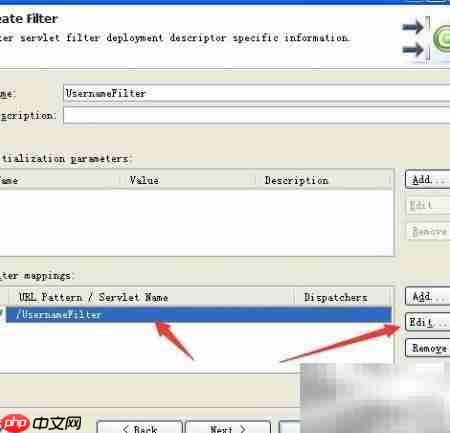450x433 pixels.
Task: Click the disabled Remove button for initialization parameters
Action: (x=428, y=231)
